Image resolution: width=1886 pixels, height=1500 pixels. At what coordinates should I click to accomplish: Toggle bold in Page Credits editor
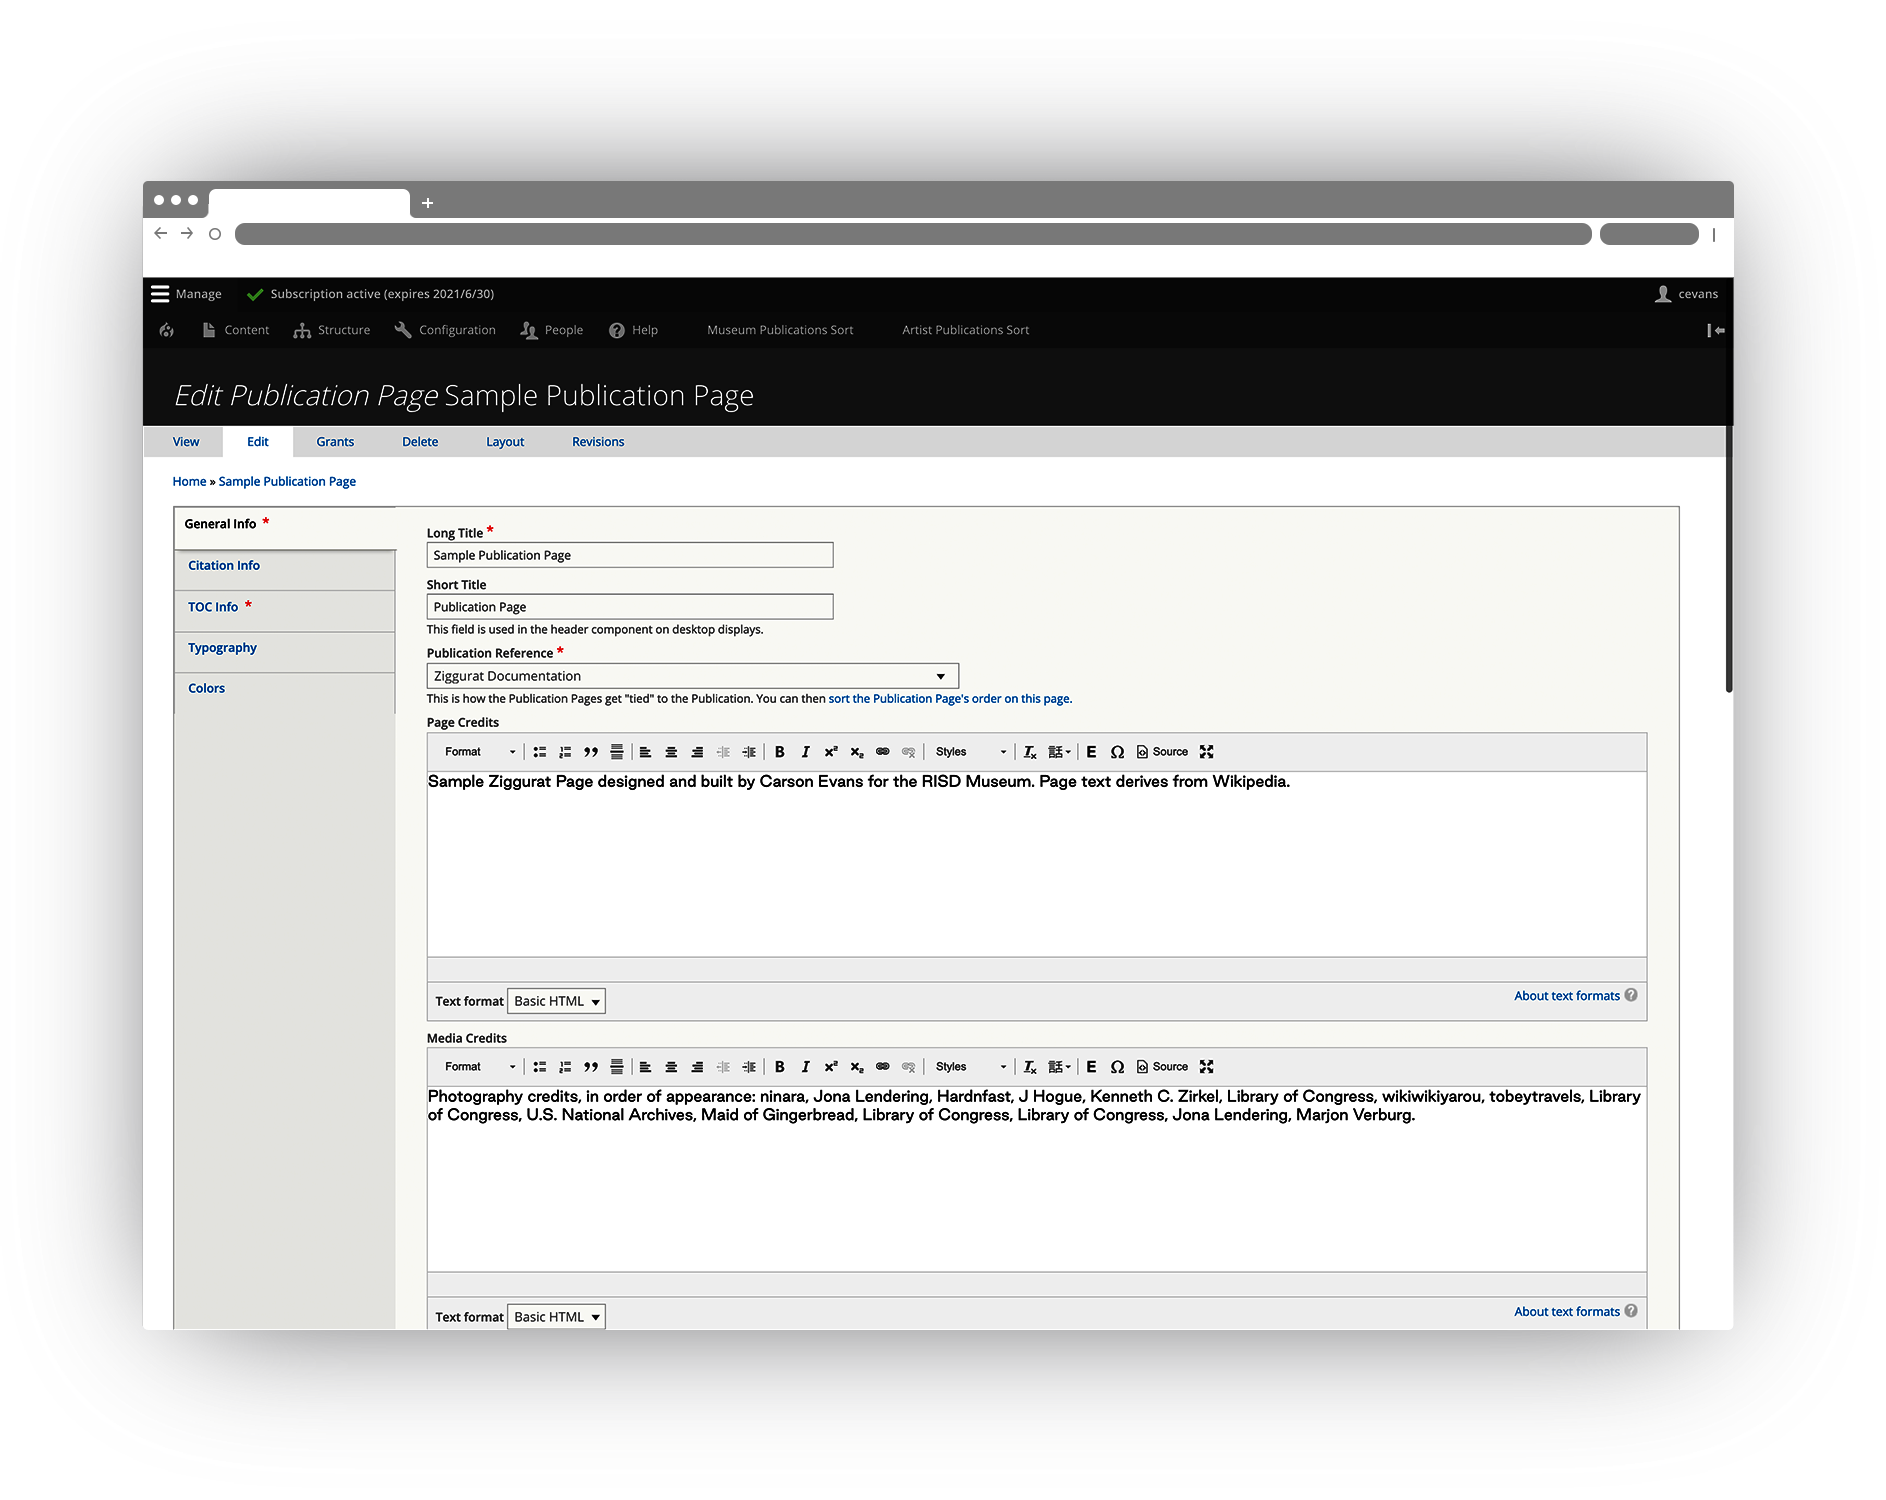tap(780, 752)
